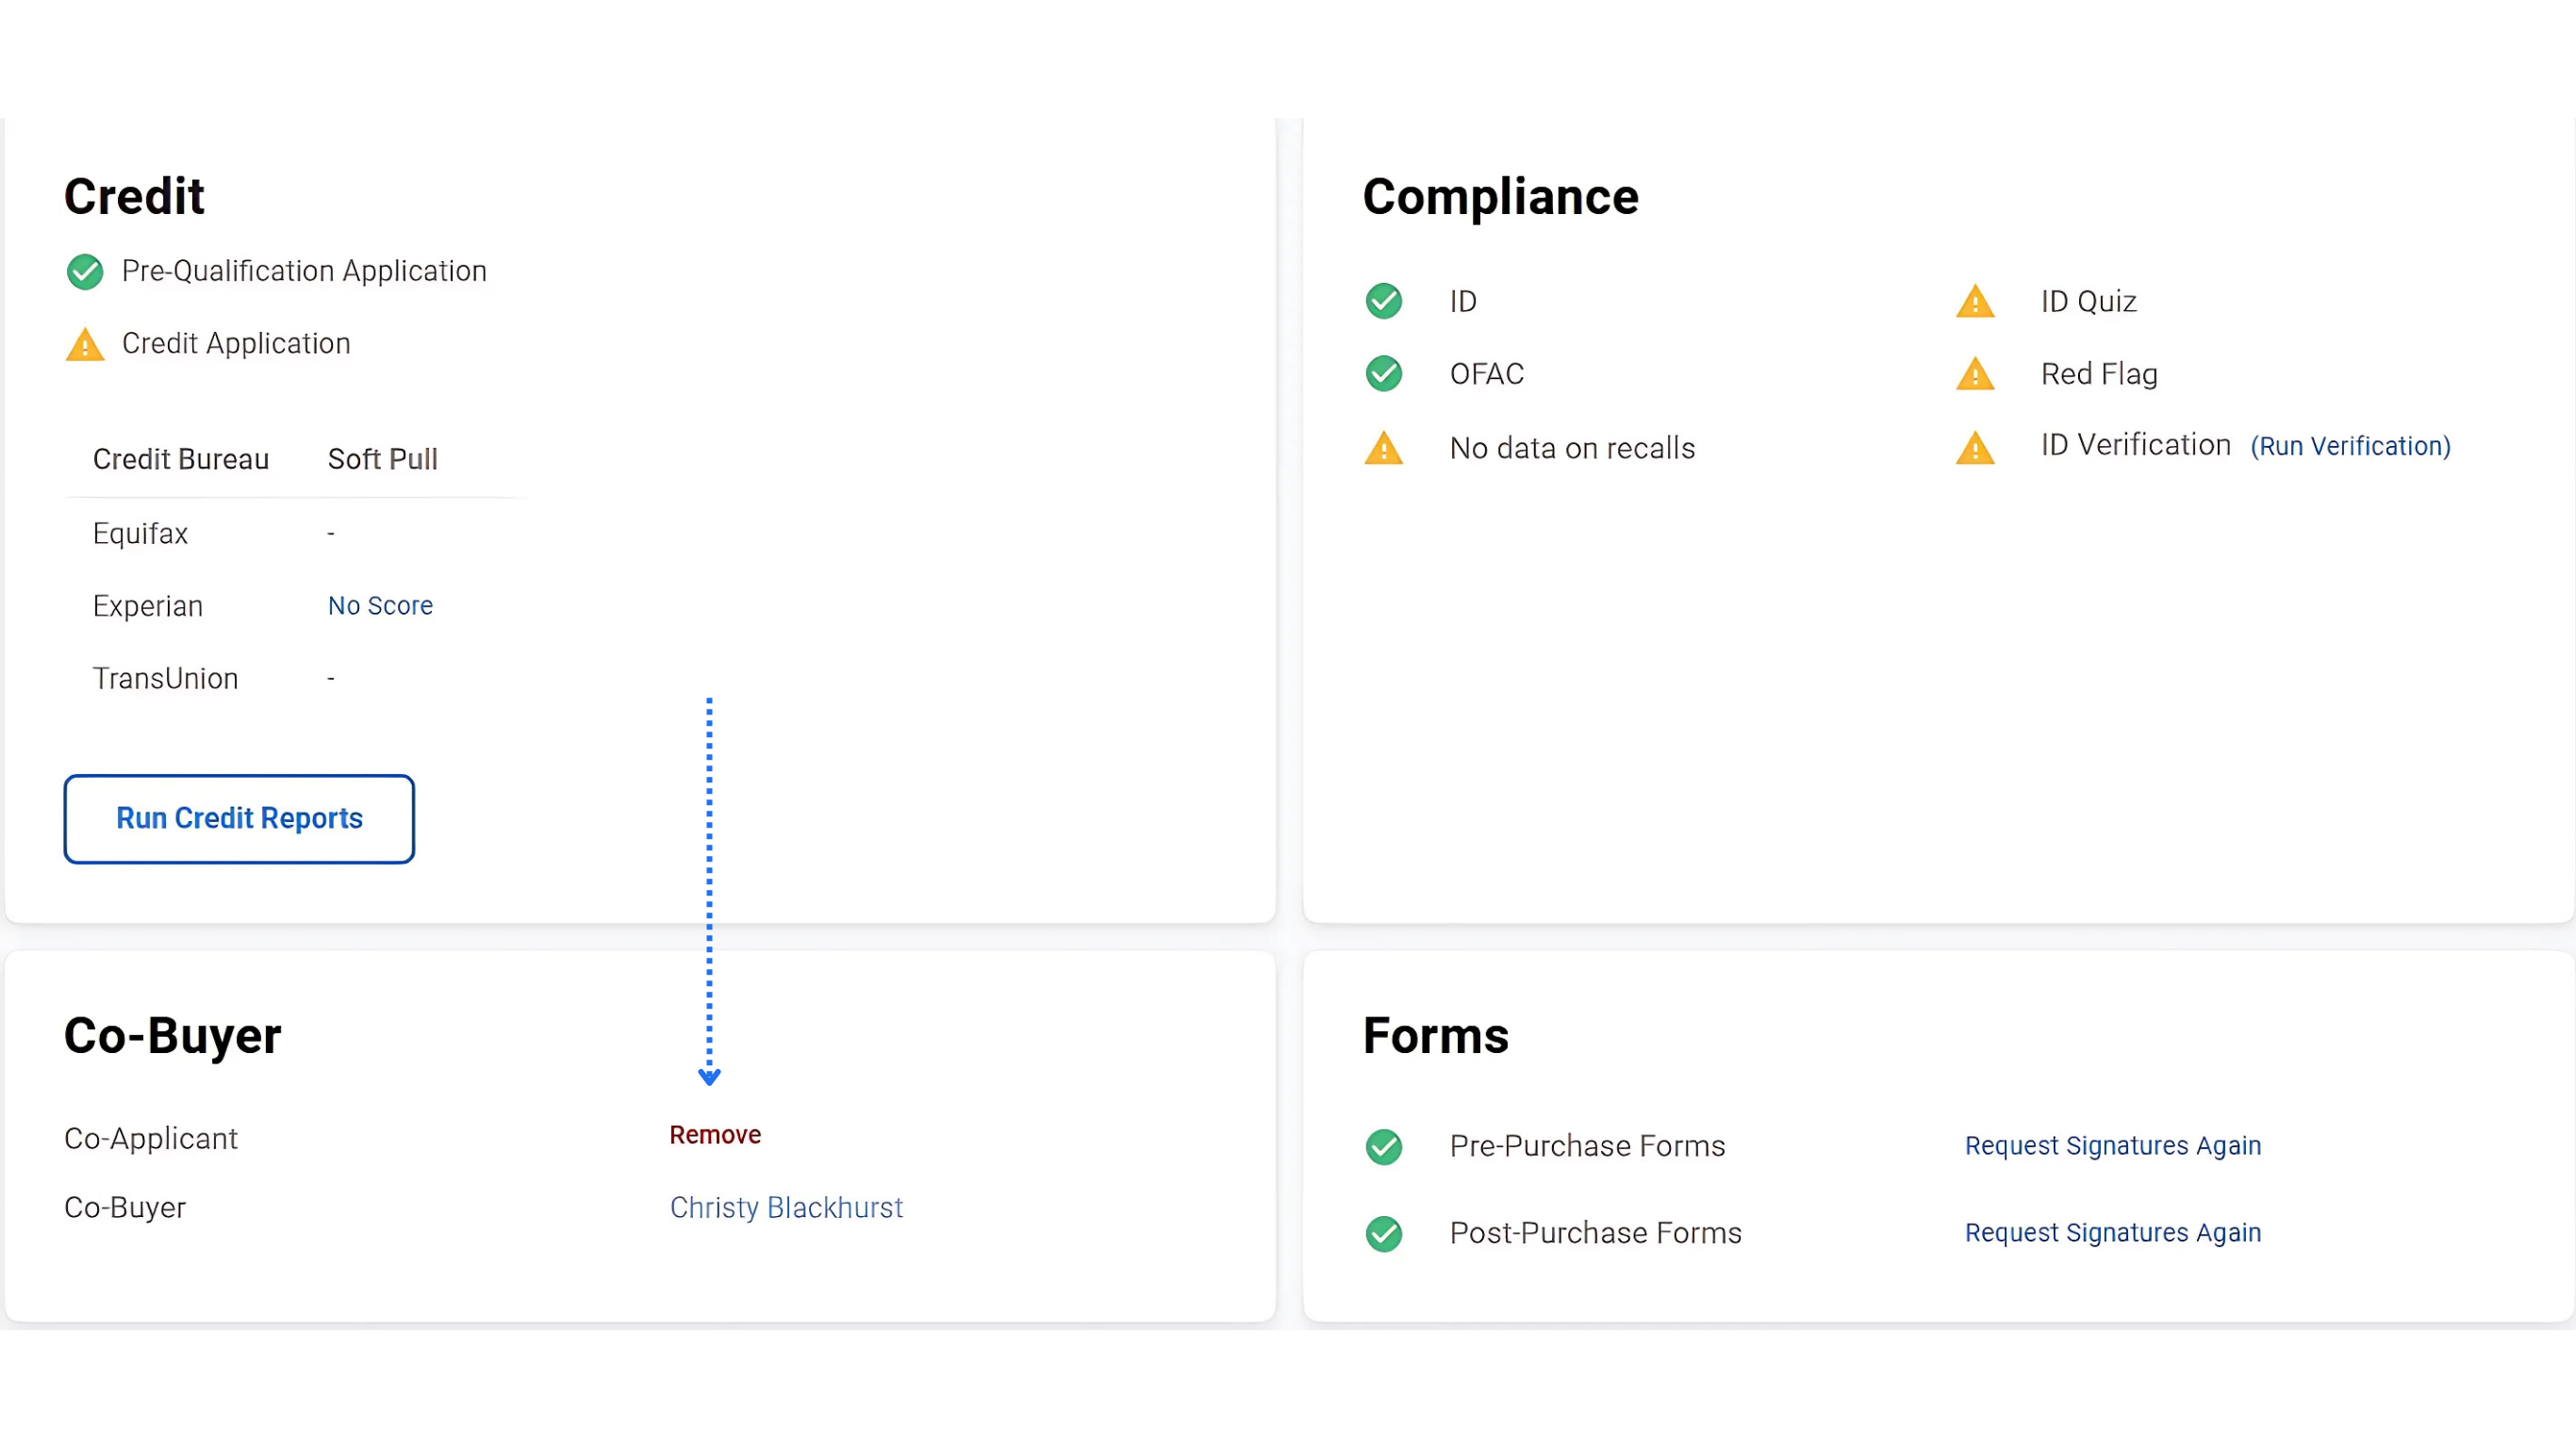
Task: Click the Red Flag warning icon
Action: point(1975,375)
